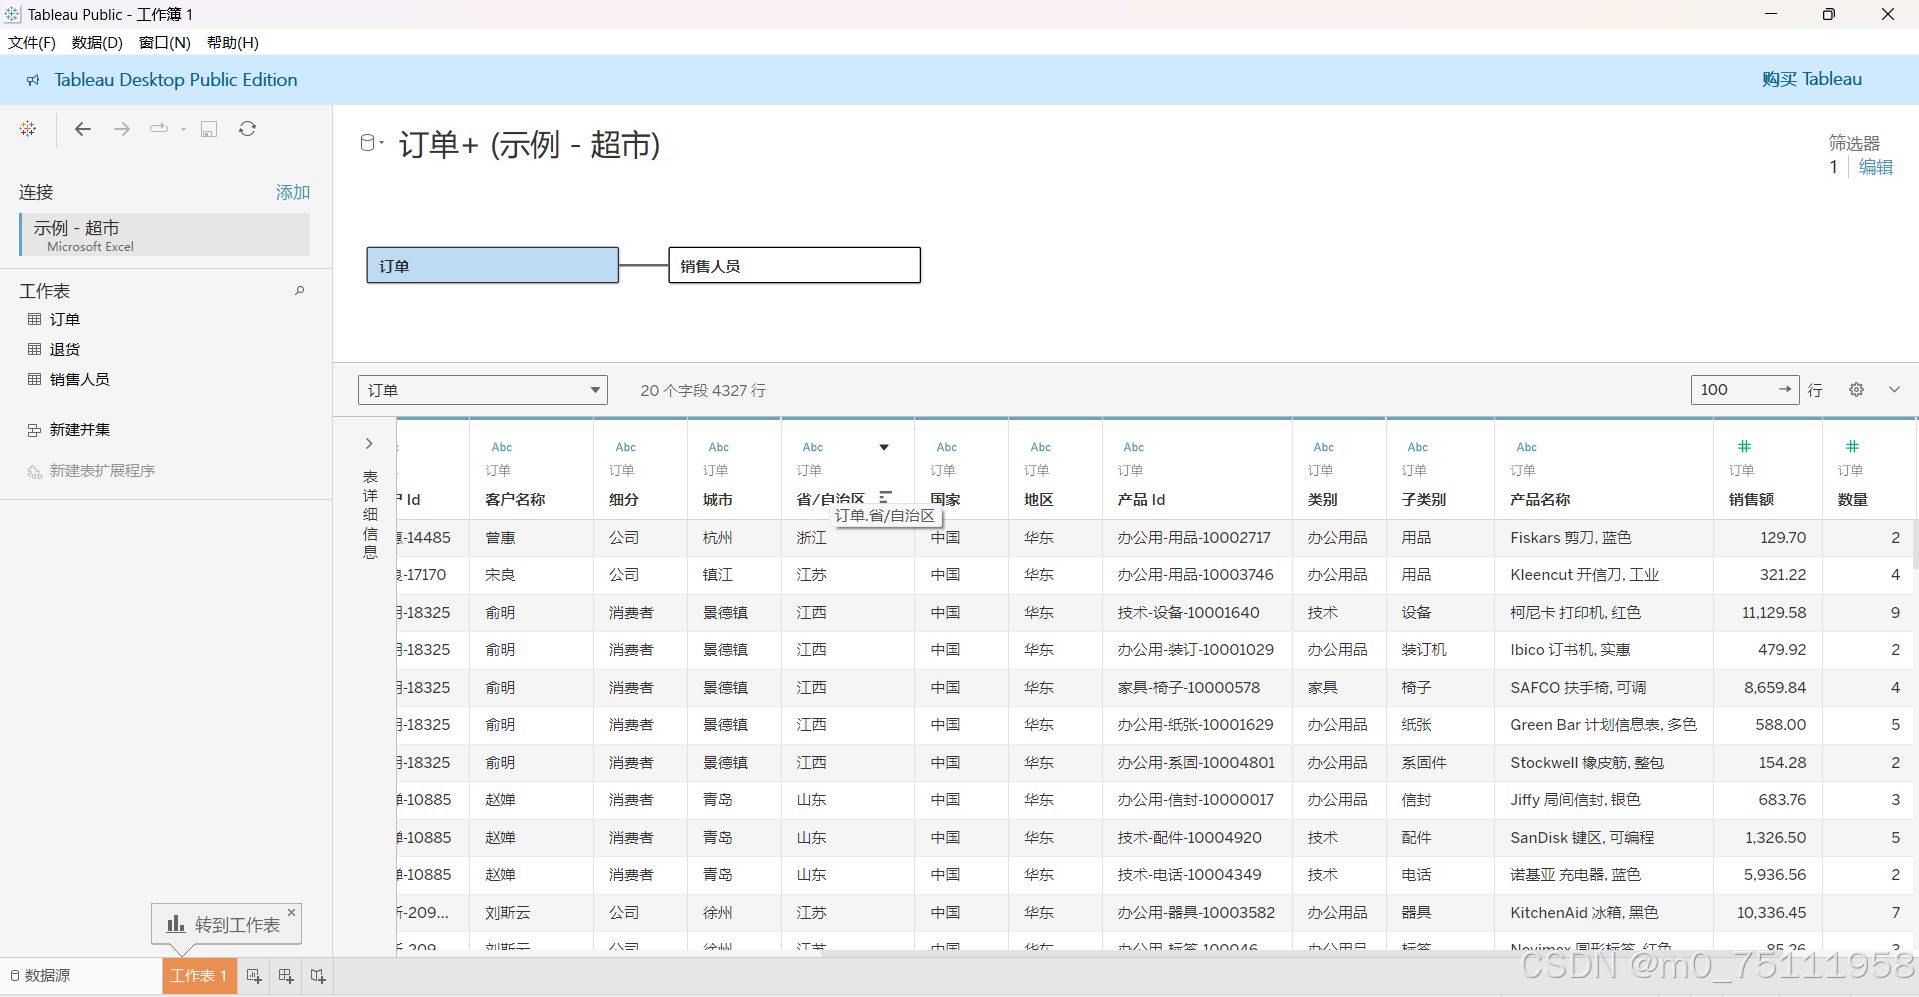Open the 窗口(N) menu
The width and height of the screenshot is (1919, 997).
164,42
